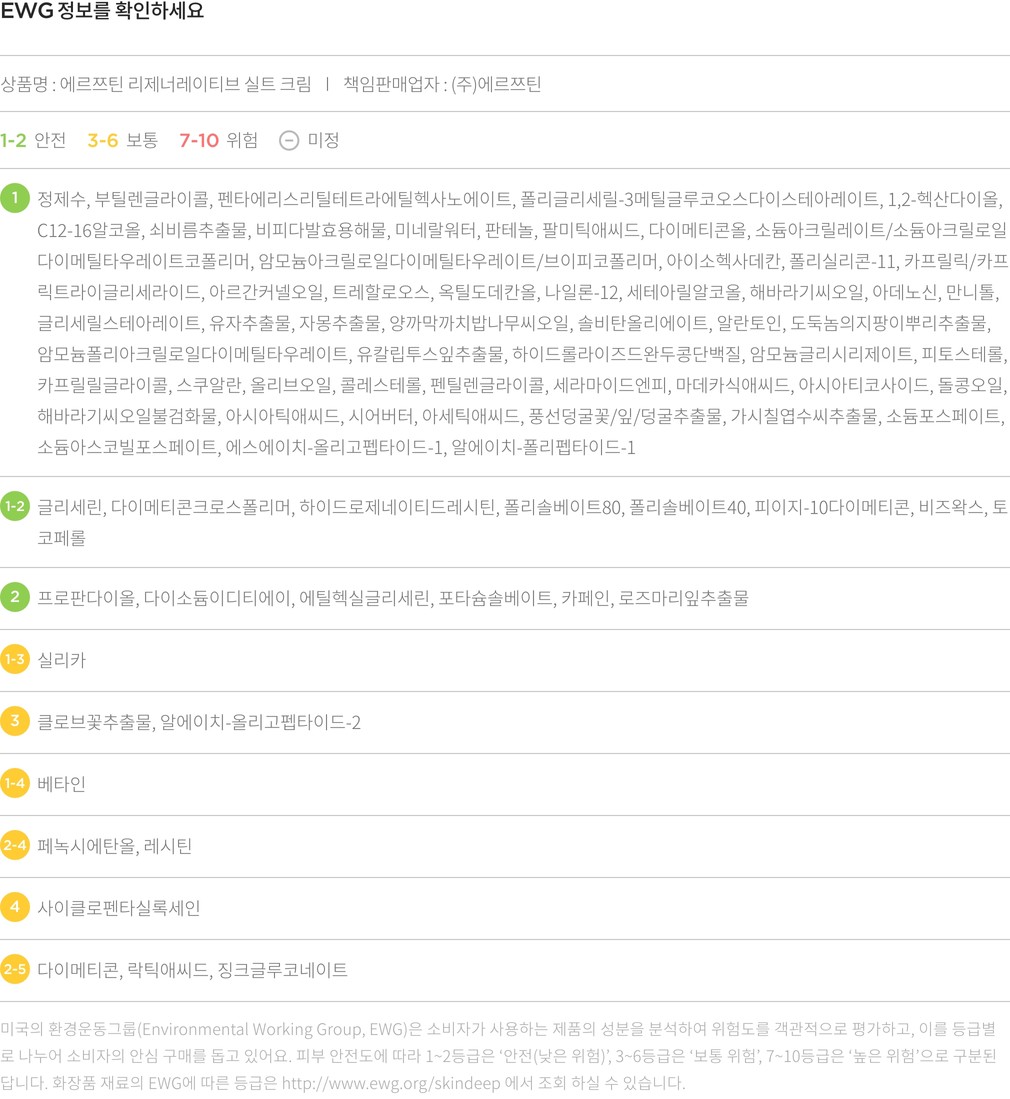The height and width of the screenshot is (1099, 1010).
Task: Click the yellow 3-6 보통 legend label
Action: point(122,141)
